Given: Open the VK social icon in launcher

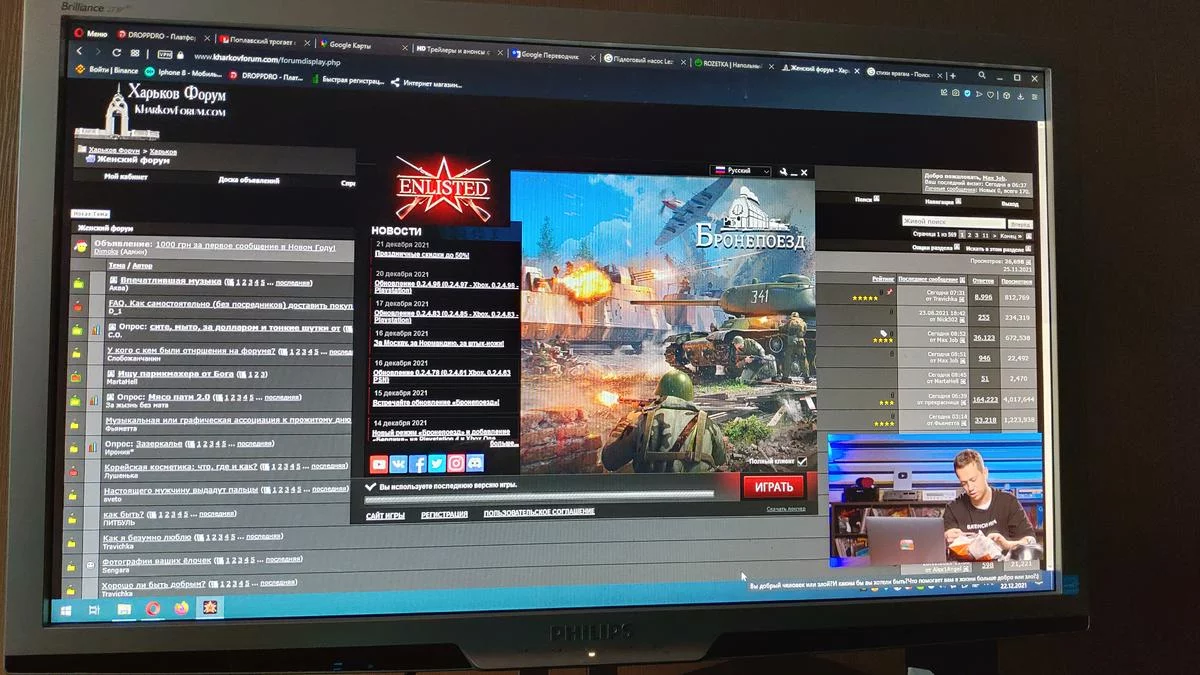Looking at the screenshot, I should (398, 464).
